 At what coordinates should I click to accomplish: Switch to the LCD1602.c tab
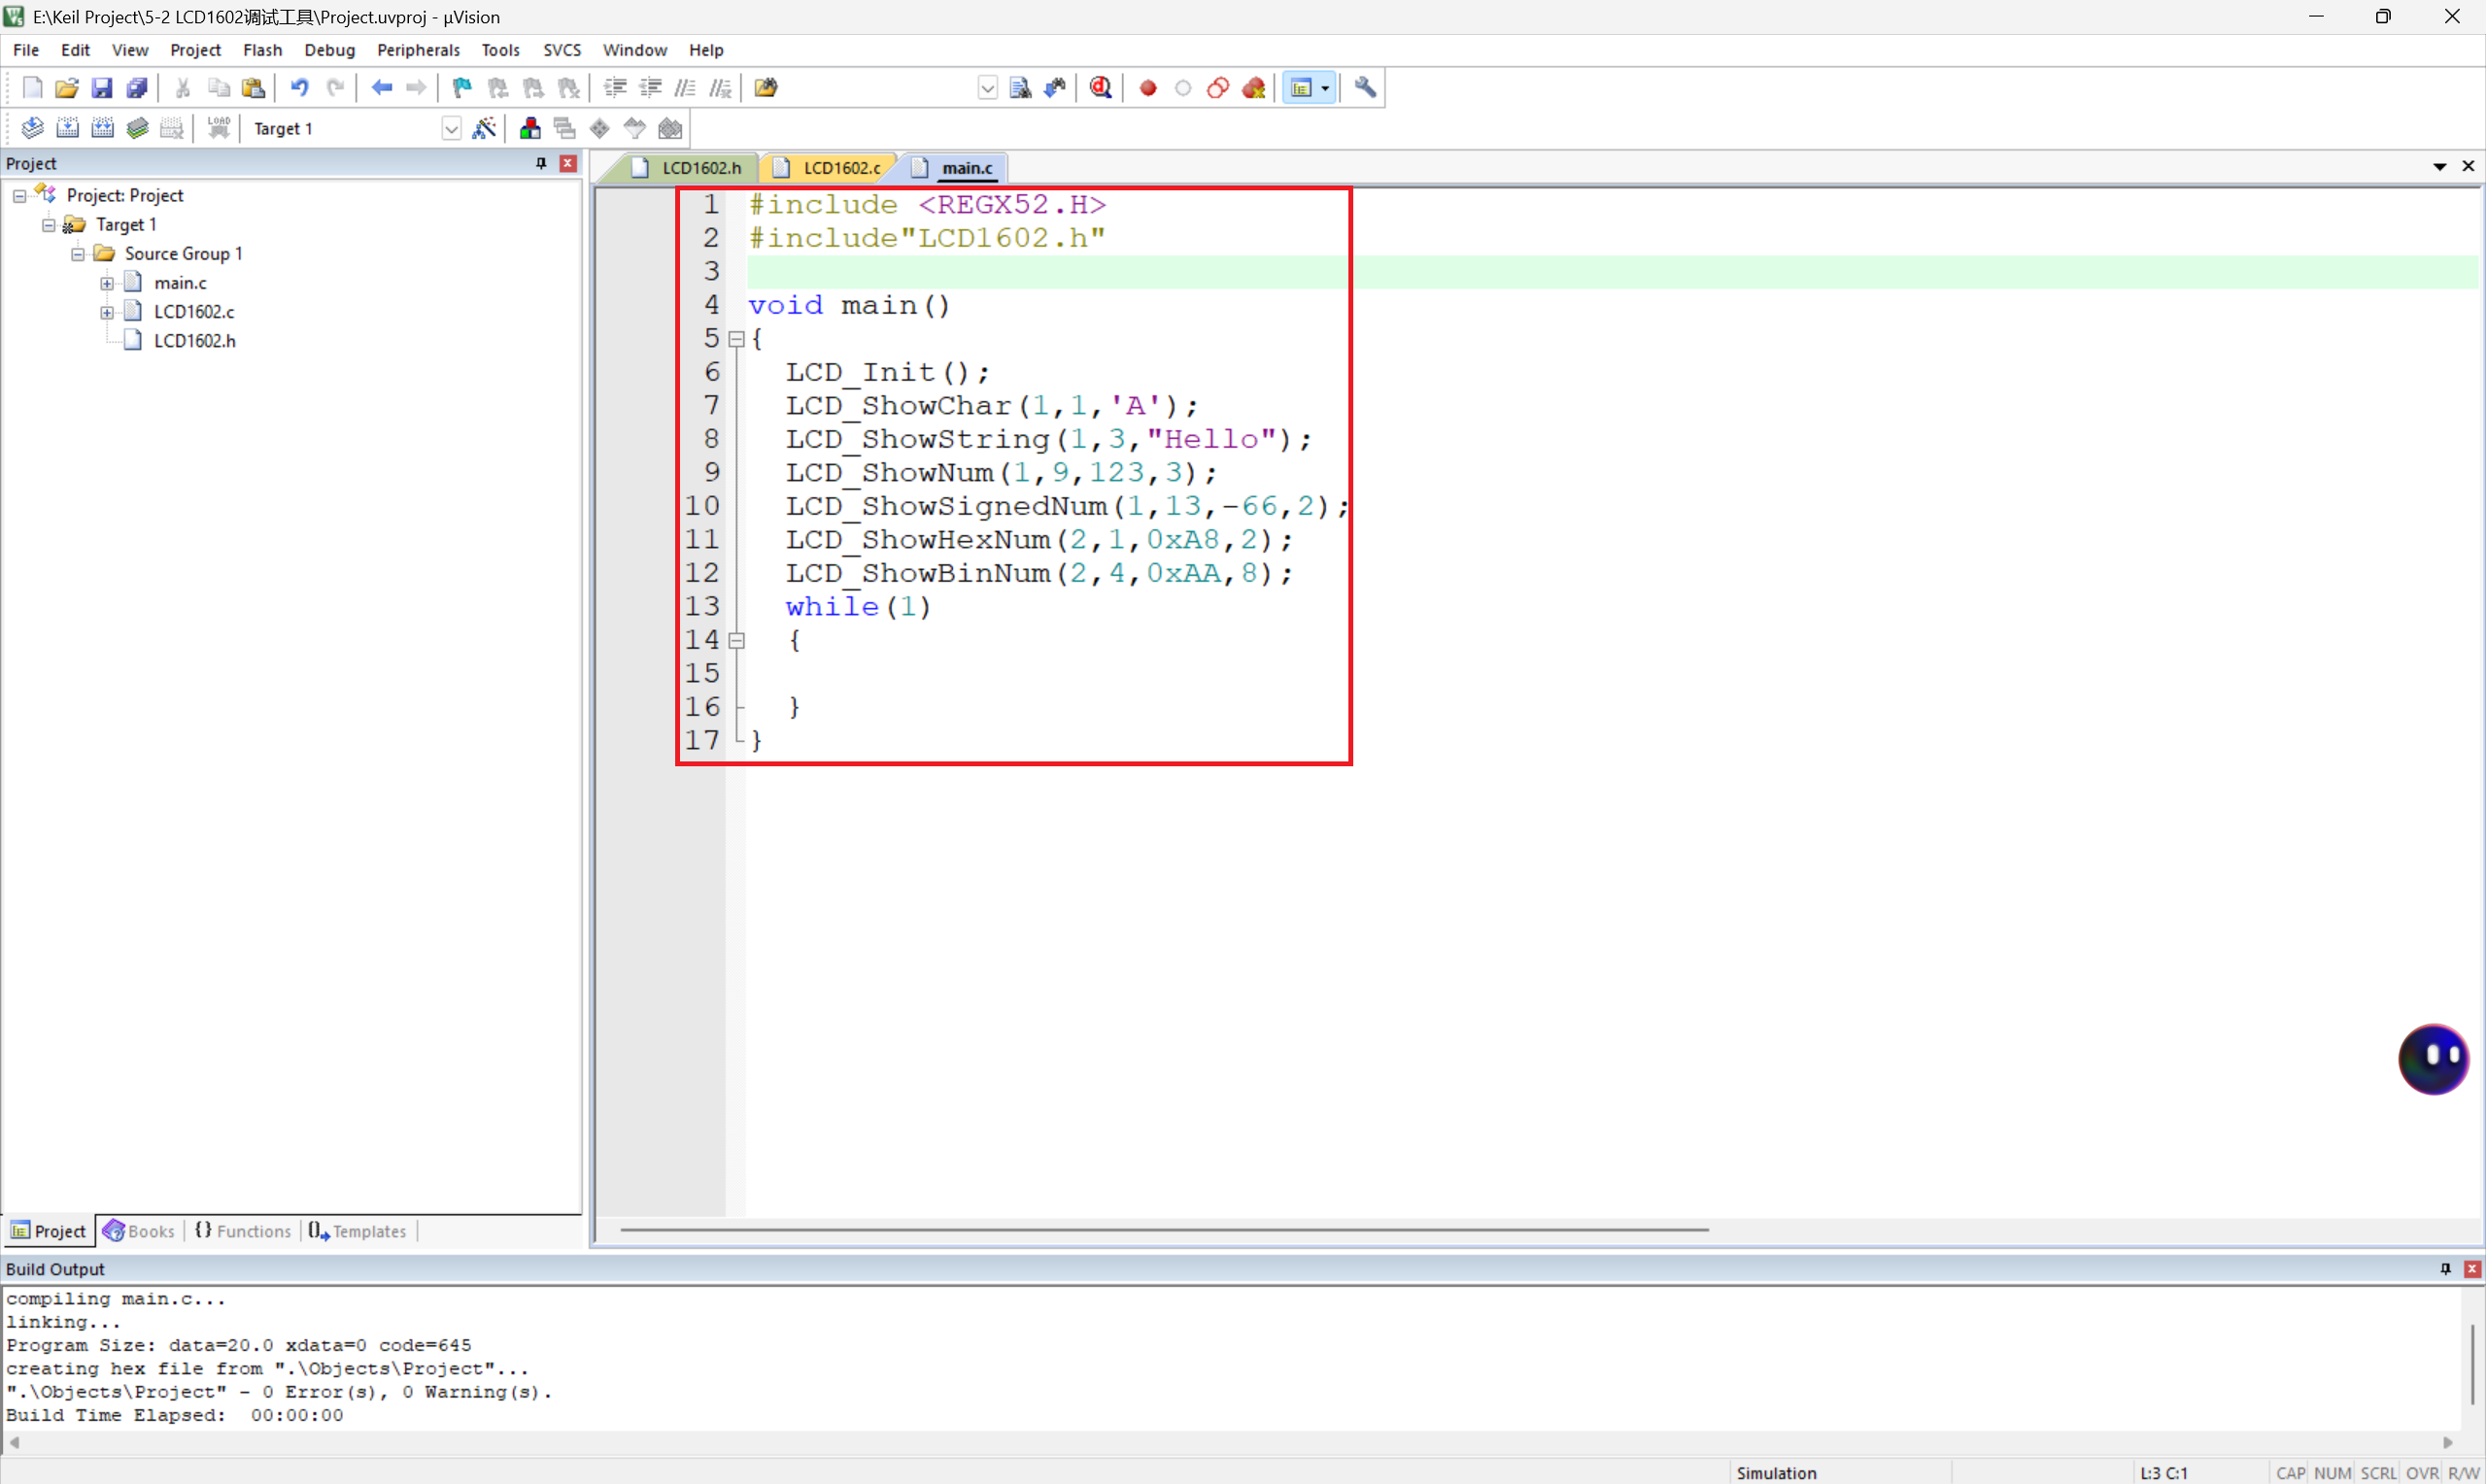[840, 168]
